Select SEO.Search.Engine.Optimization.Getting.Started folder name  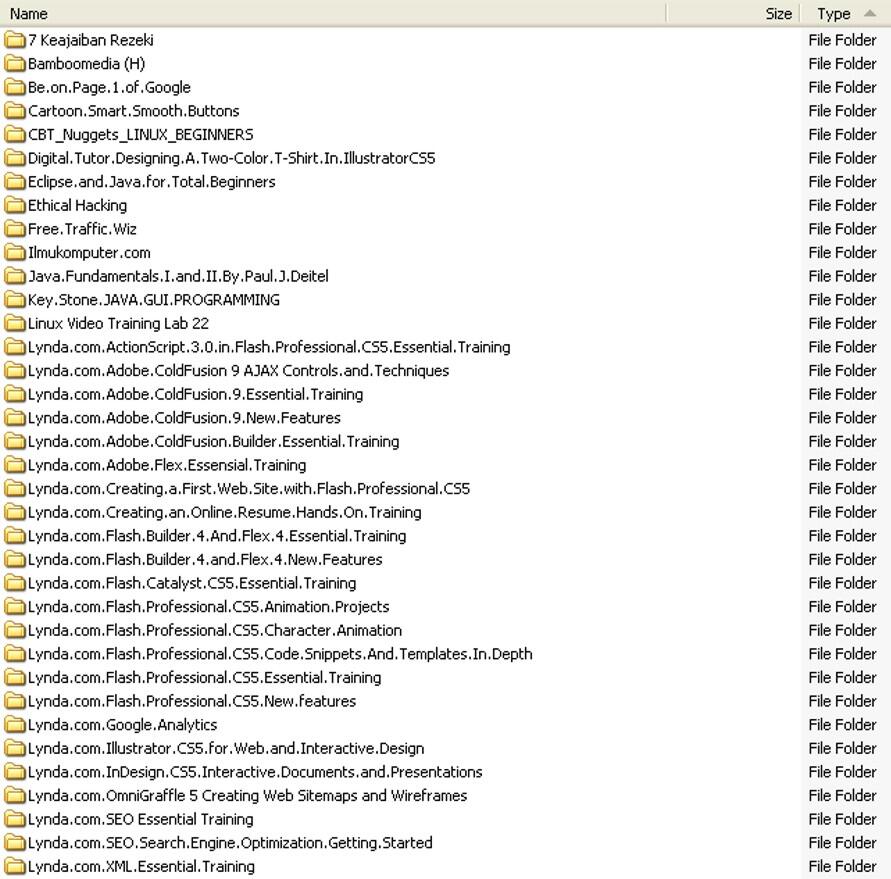pyautogui.click(x=230, y=843)
